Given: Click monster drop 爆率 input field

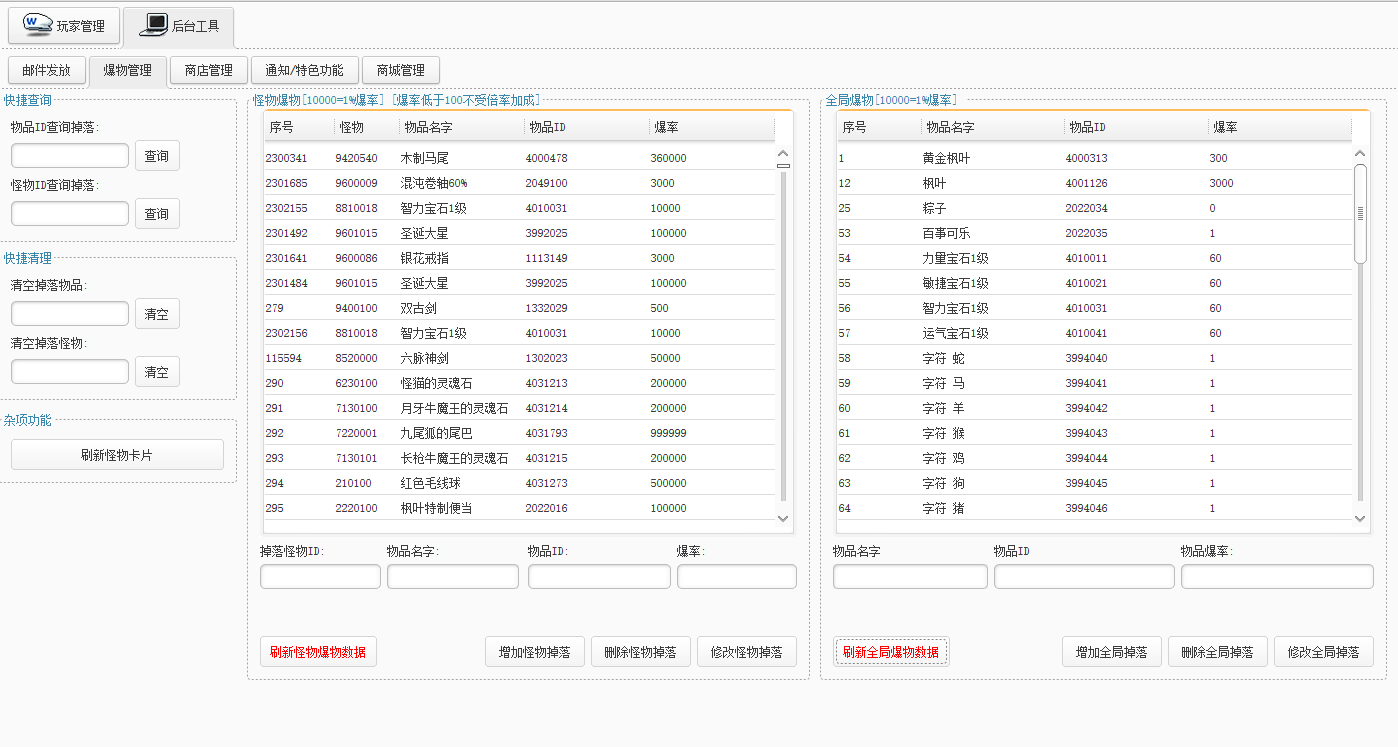Looking at the screenshot, I should coord(737,576).
